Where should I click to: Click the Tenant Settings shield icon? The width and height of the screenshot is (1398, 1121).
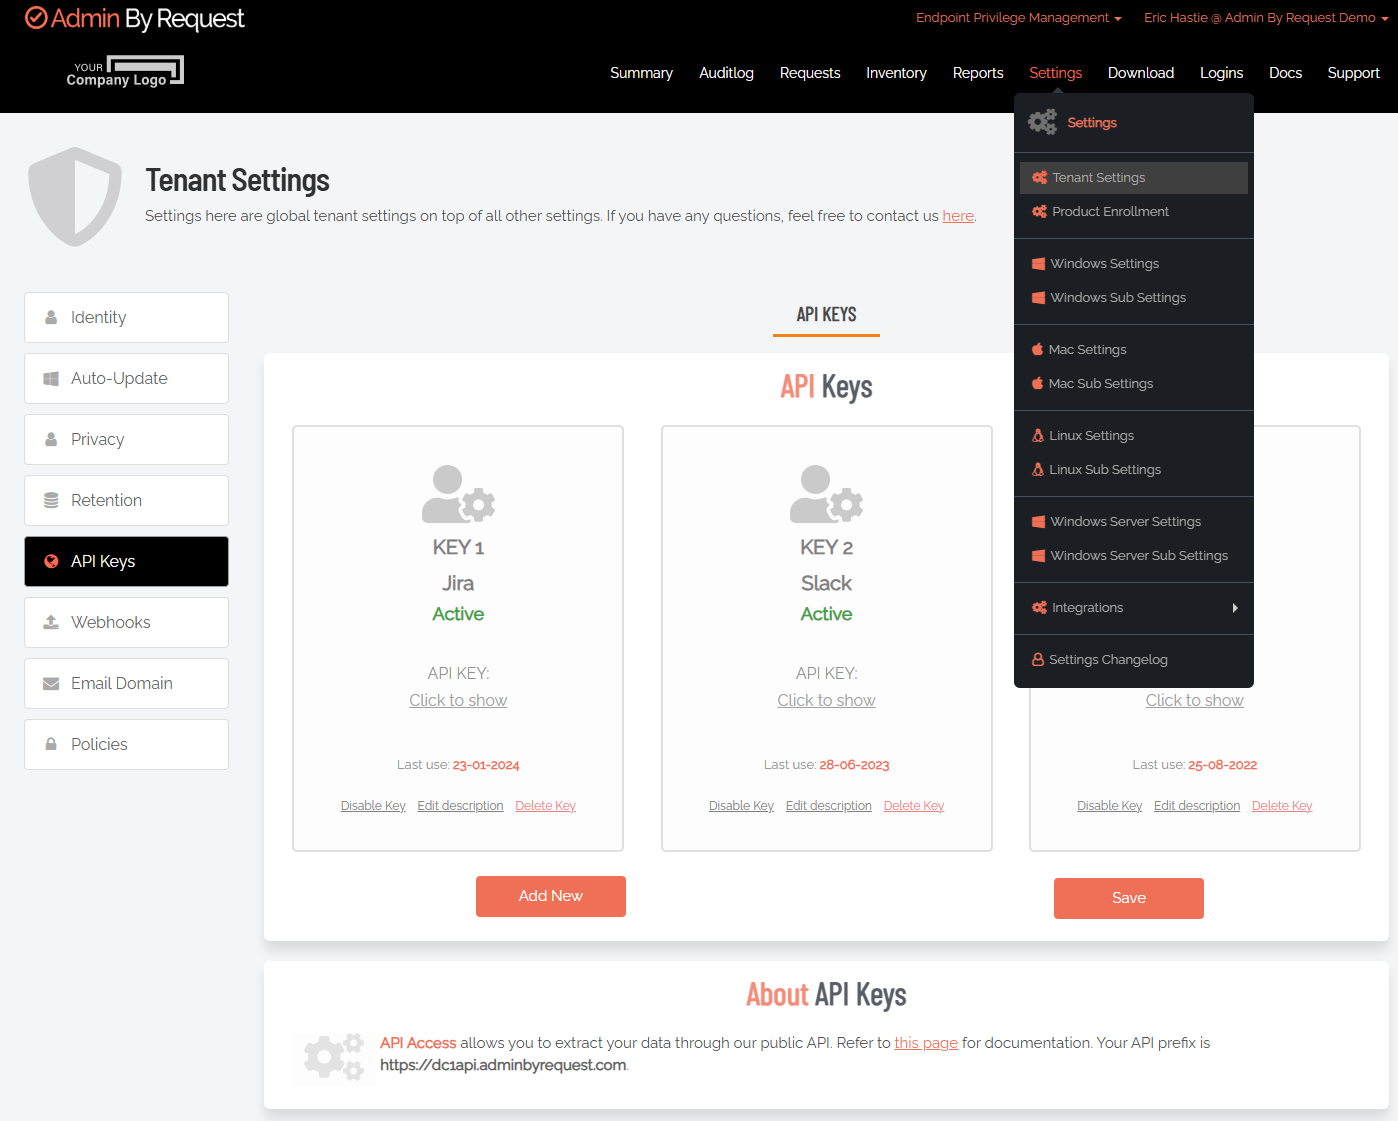coord(75,197)
